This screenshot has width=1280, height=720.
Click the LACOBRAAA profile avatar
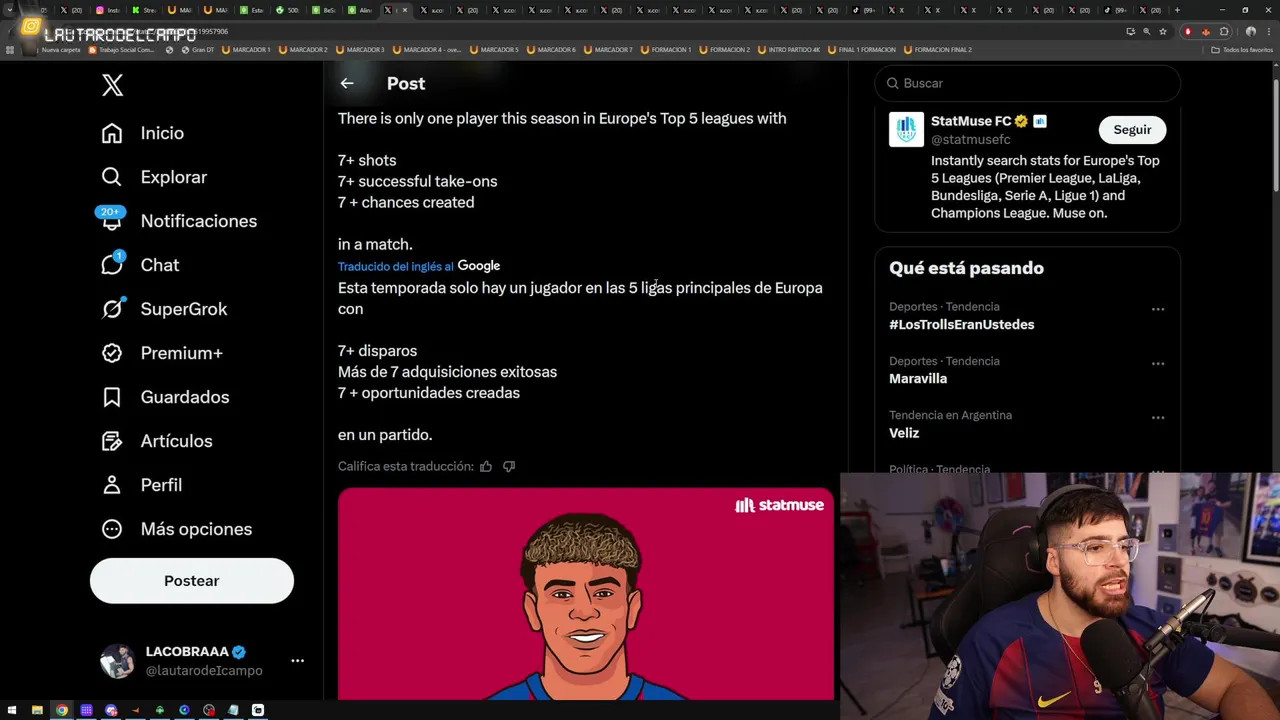pyautogui.click(x=117, y=661)
